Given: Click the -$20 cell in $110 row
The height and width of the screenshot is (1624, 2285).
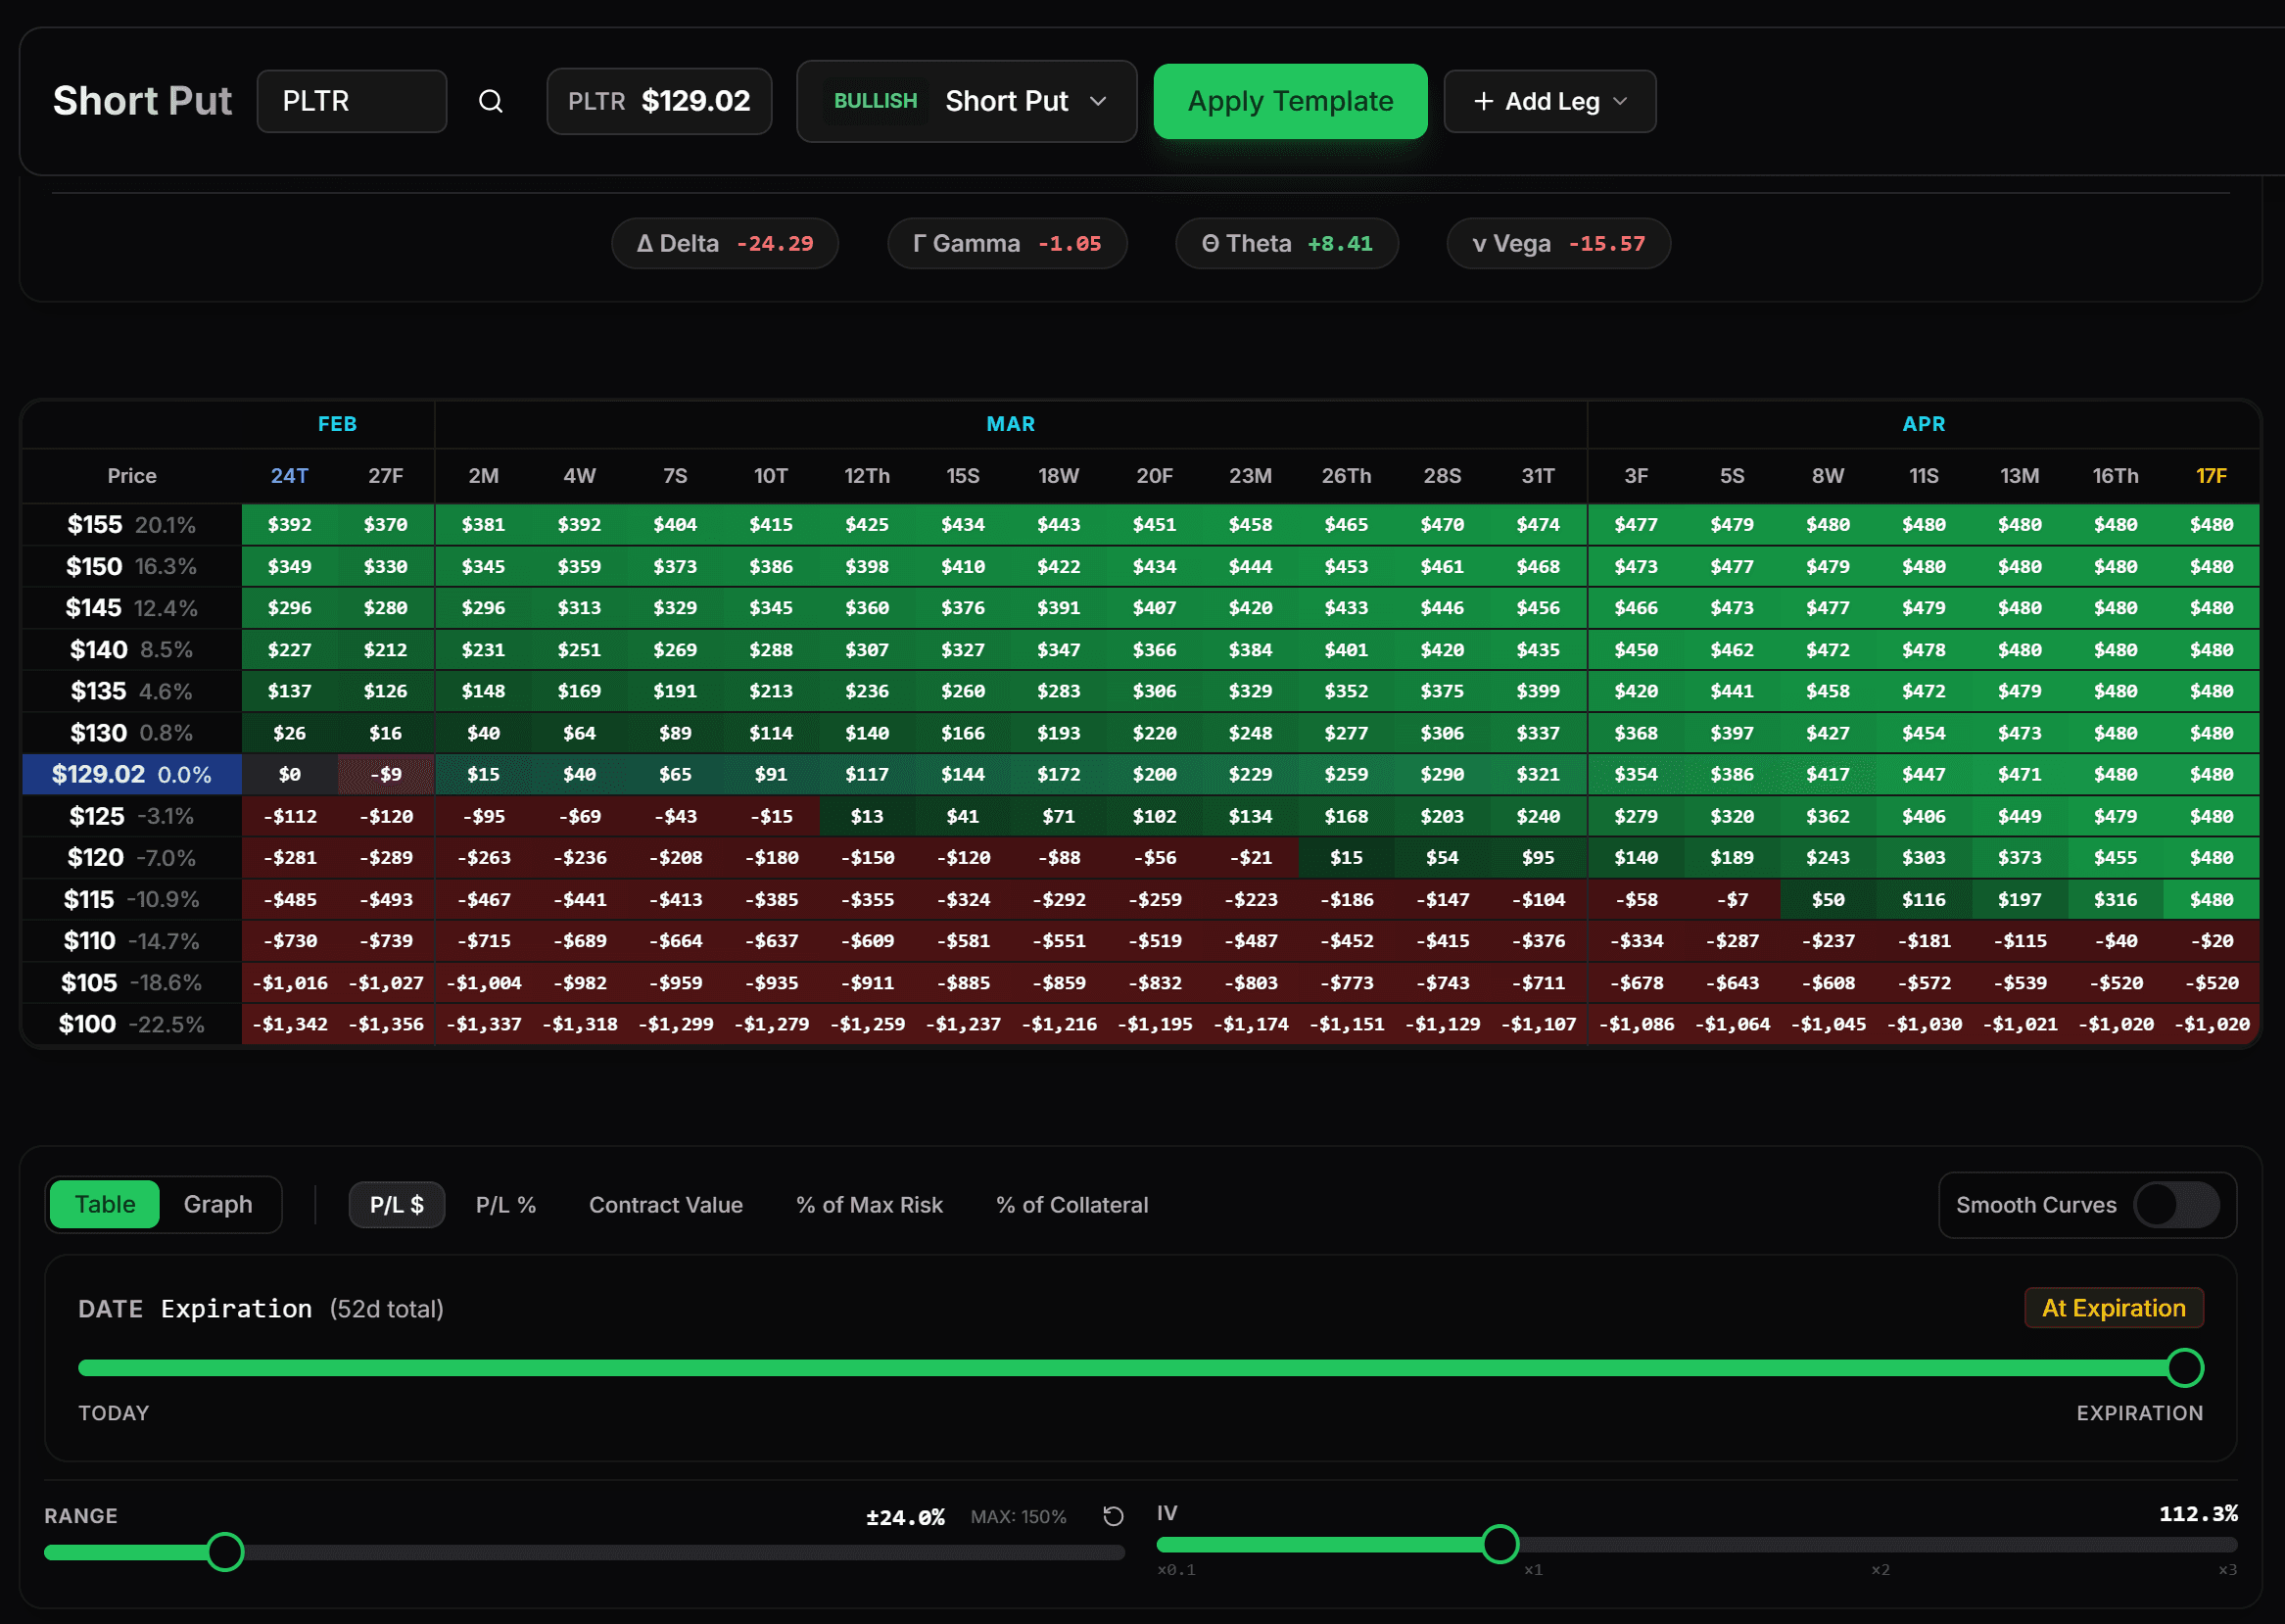Looking at the screenshot, I should coord(2211,941).
